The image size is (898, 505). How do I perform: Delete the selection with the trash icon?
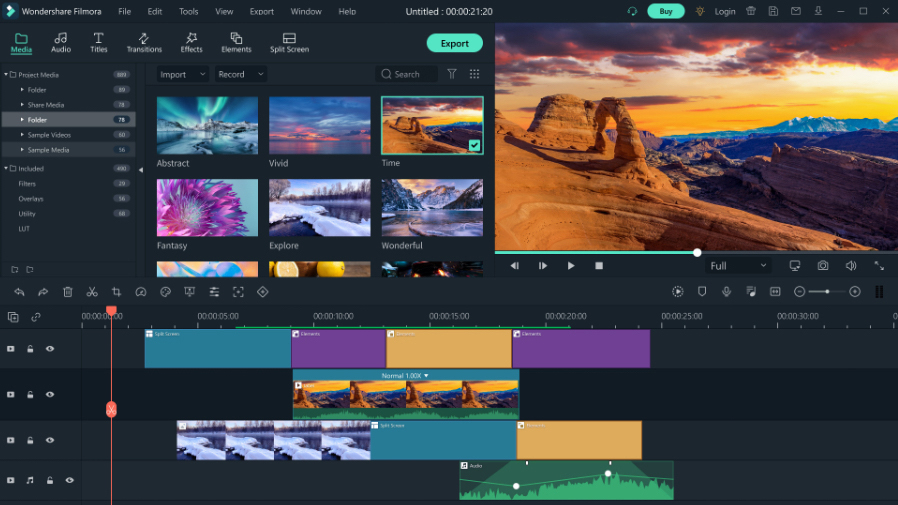pyautogui.click(x=68, y=292)
